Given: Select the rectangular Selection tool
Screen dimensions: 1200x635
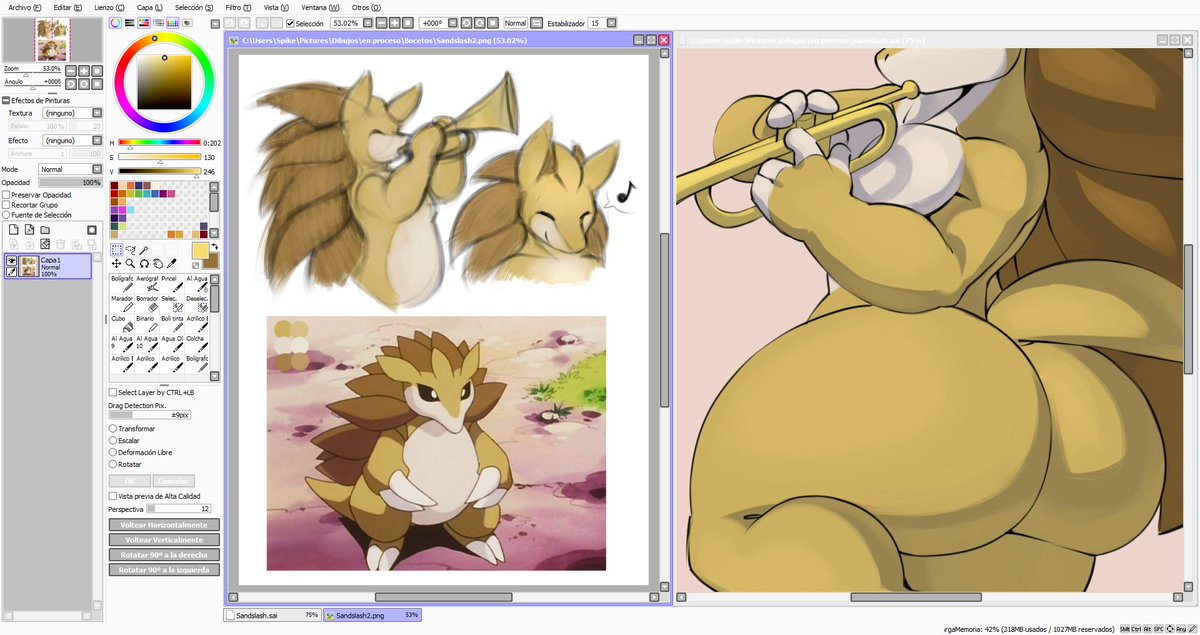Looking at the screenshot, I should [116, 250].
